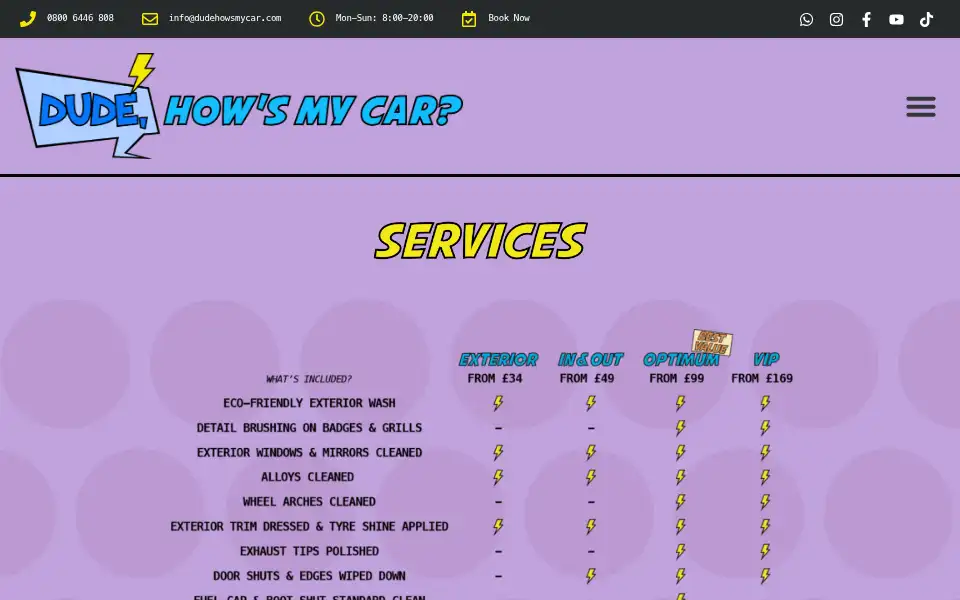The image size is (960, 600).
Task: Click the Exterior Windows & Mirrors Cleaned label
Action: [309, 452]
